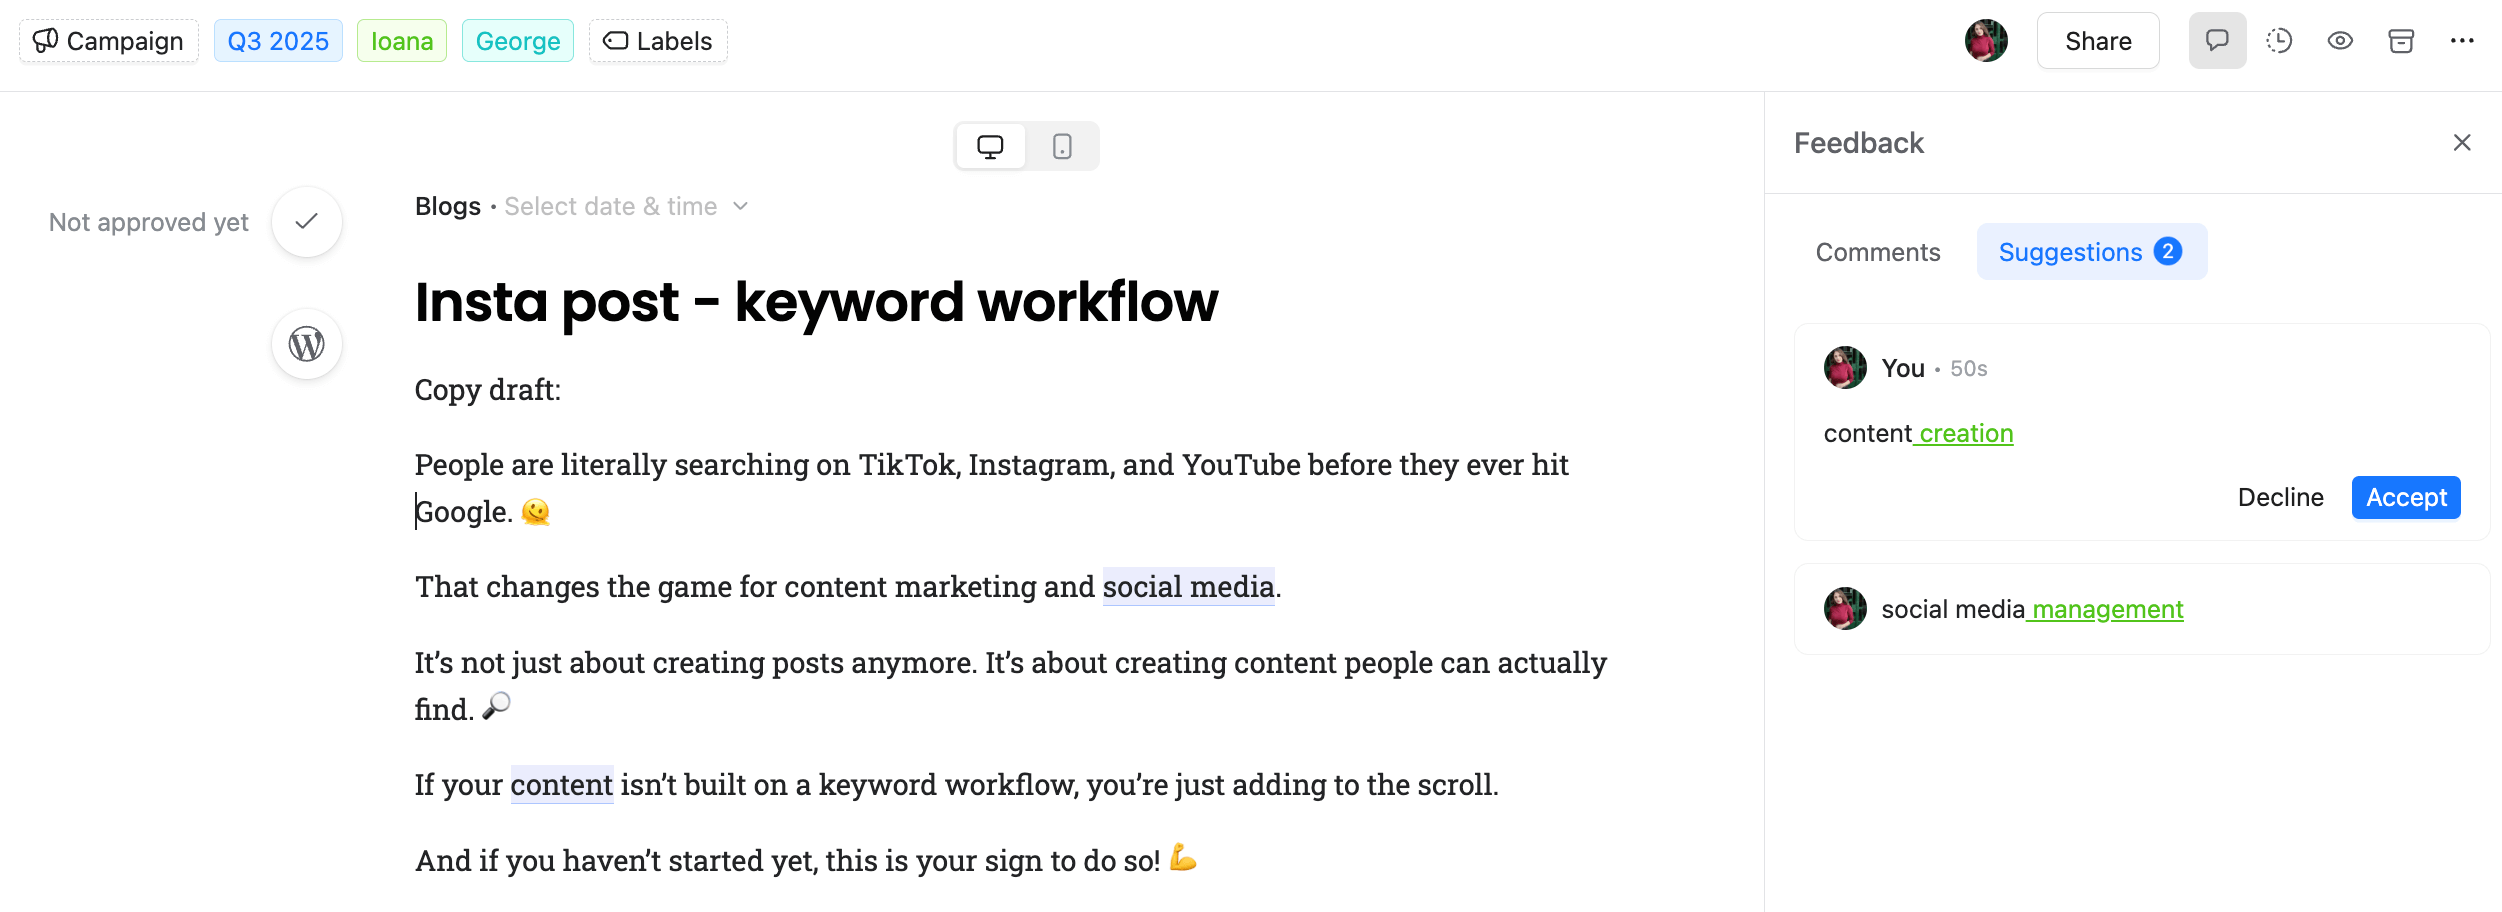
Task: Switch to desktop preview mode
Action: click(x=990, y=147)
